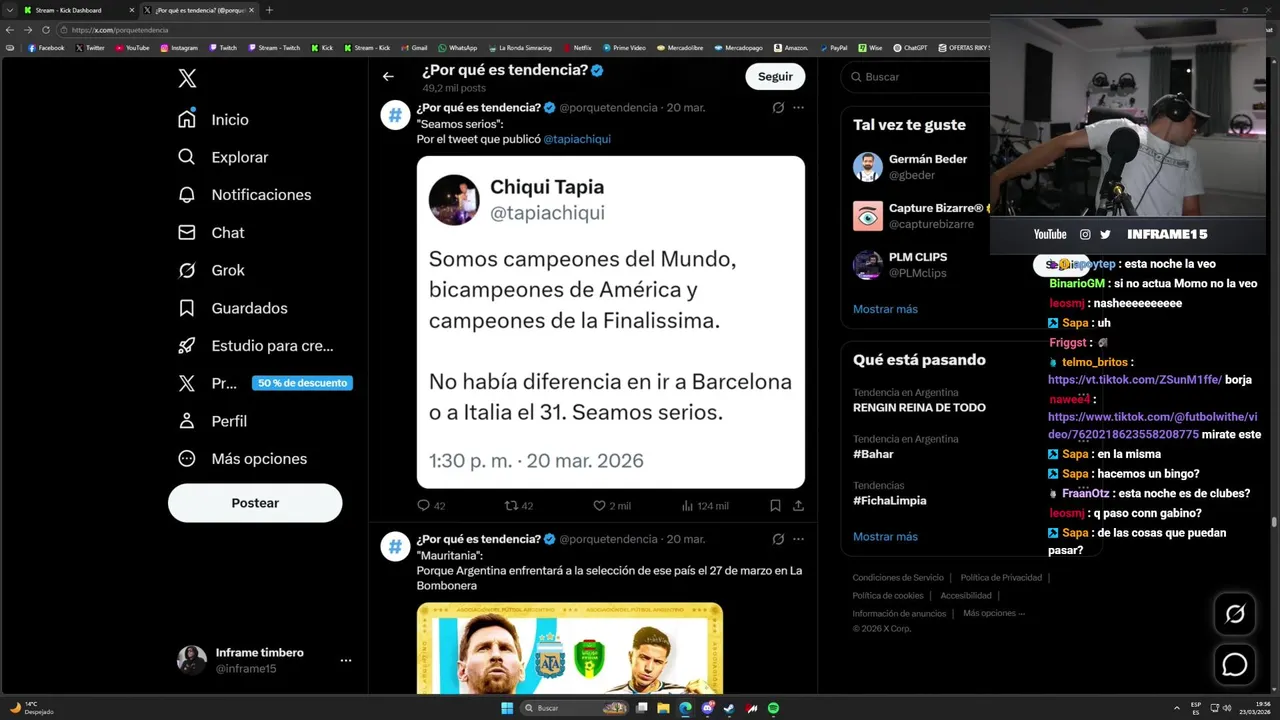Click repost icon with 42 reposts
1280x720 pixels.
click(519, 506)
